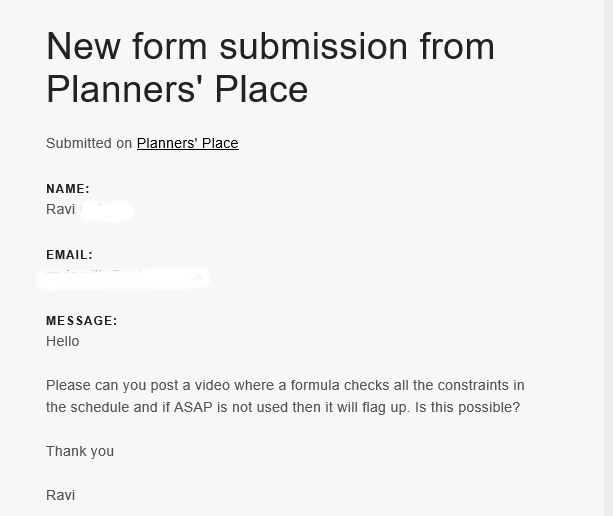Viewport: 613px width, 516px height.
Task: Click the 'Ravi' signature at the bottom
Action: pyautogui.click(x=60, y=496)
